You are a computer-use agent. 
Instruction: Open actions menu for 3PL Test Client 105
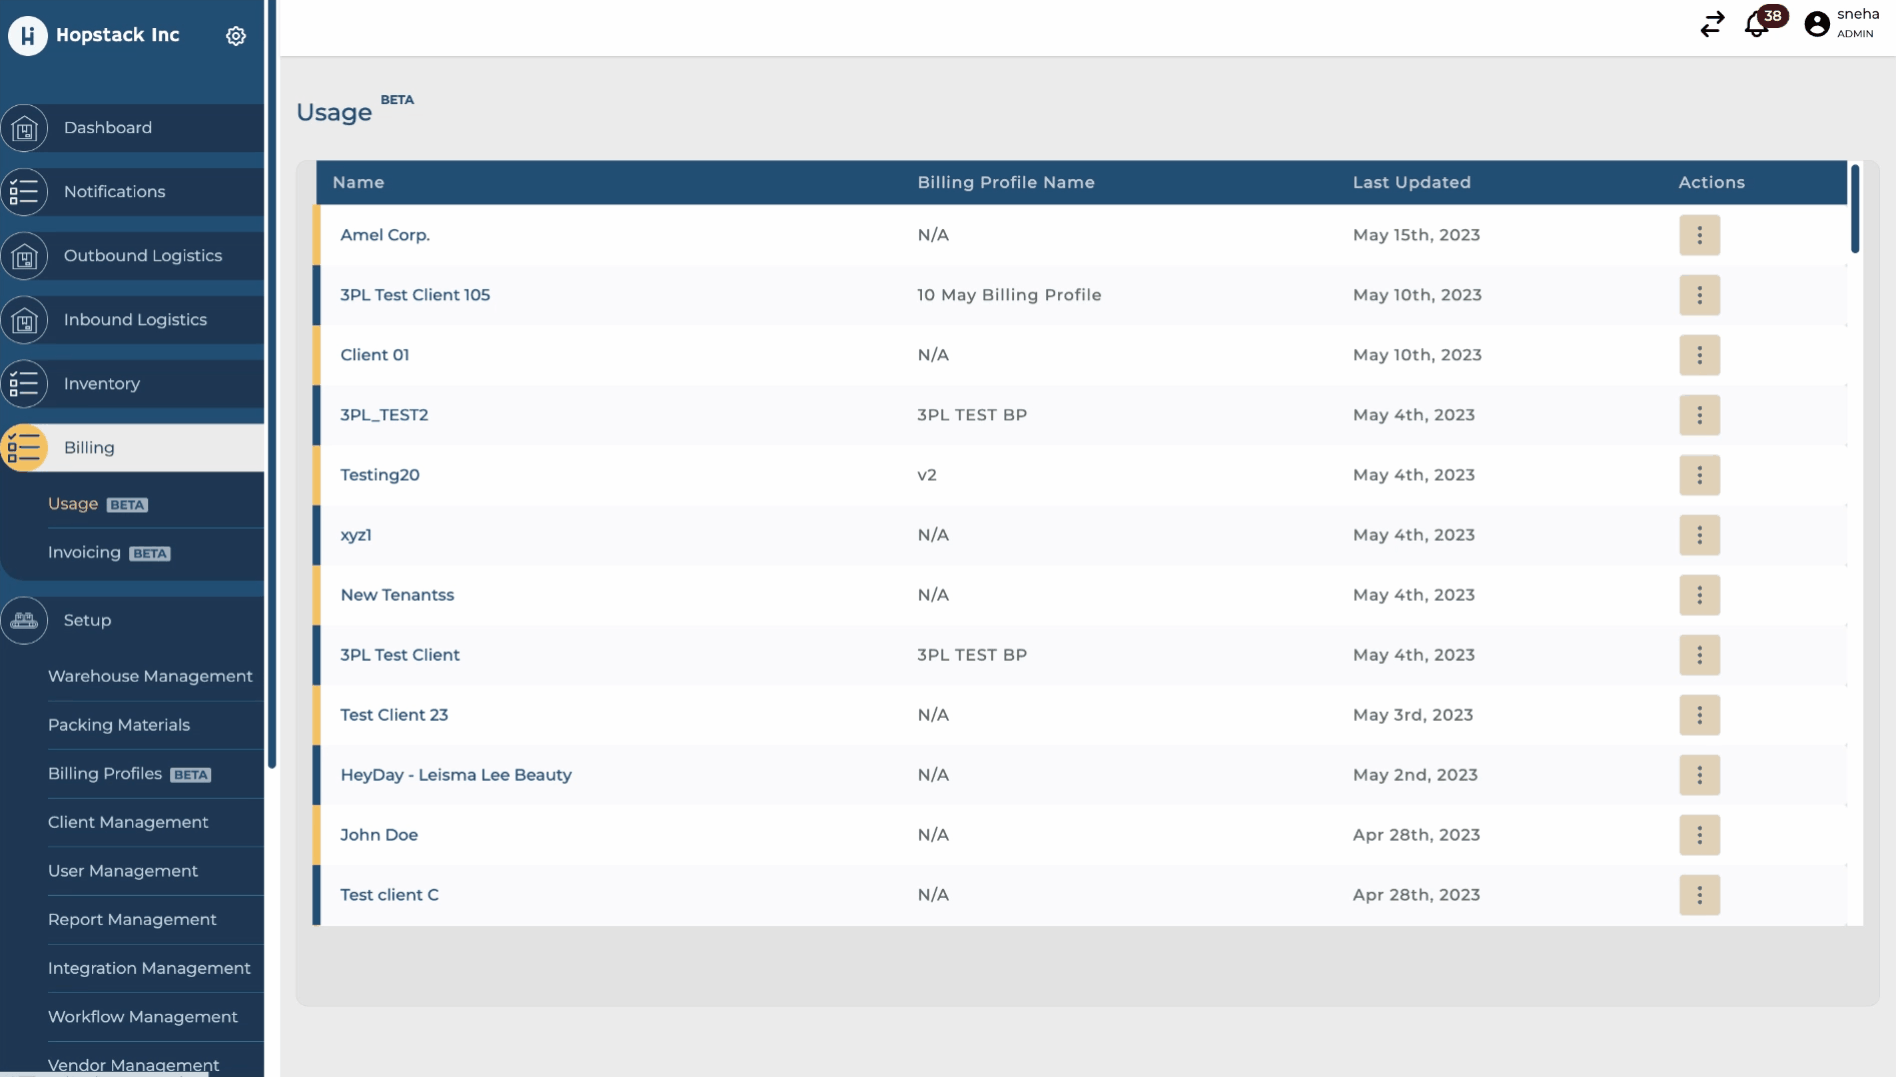1699,295
